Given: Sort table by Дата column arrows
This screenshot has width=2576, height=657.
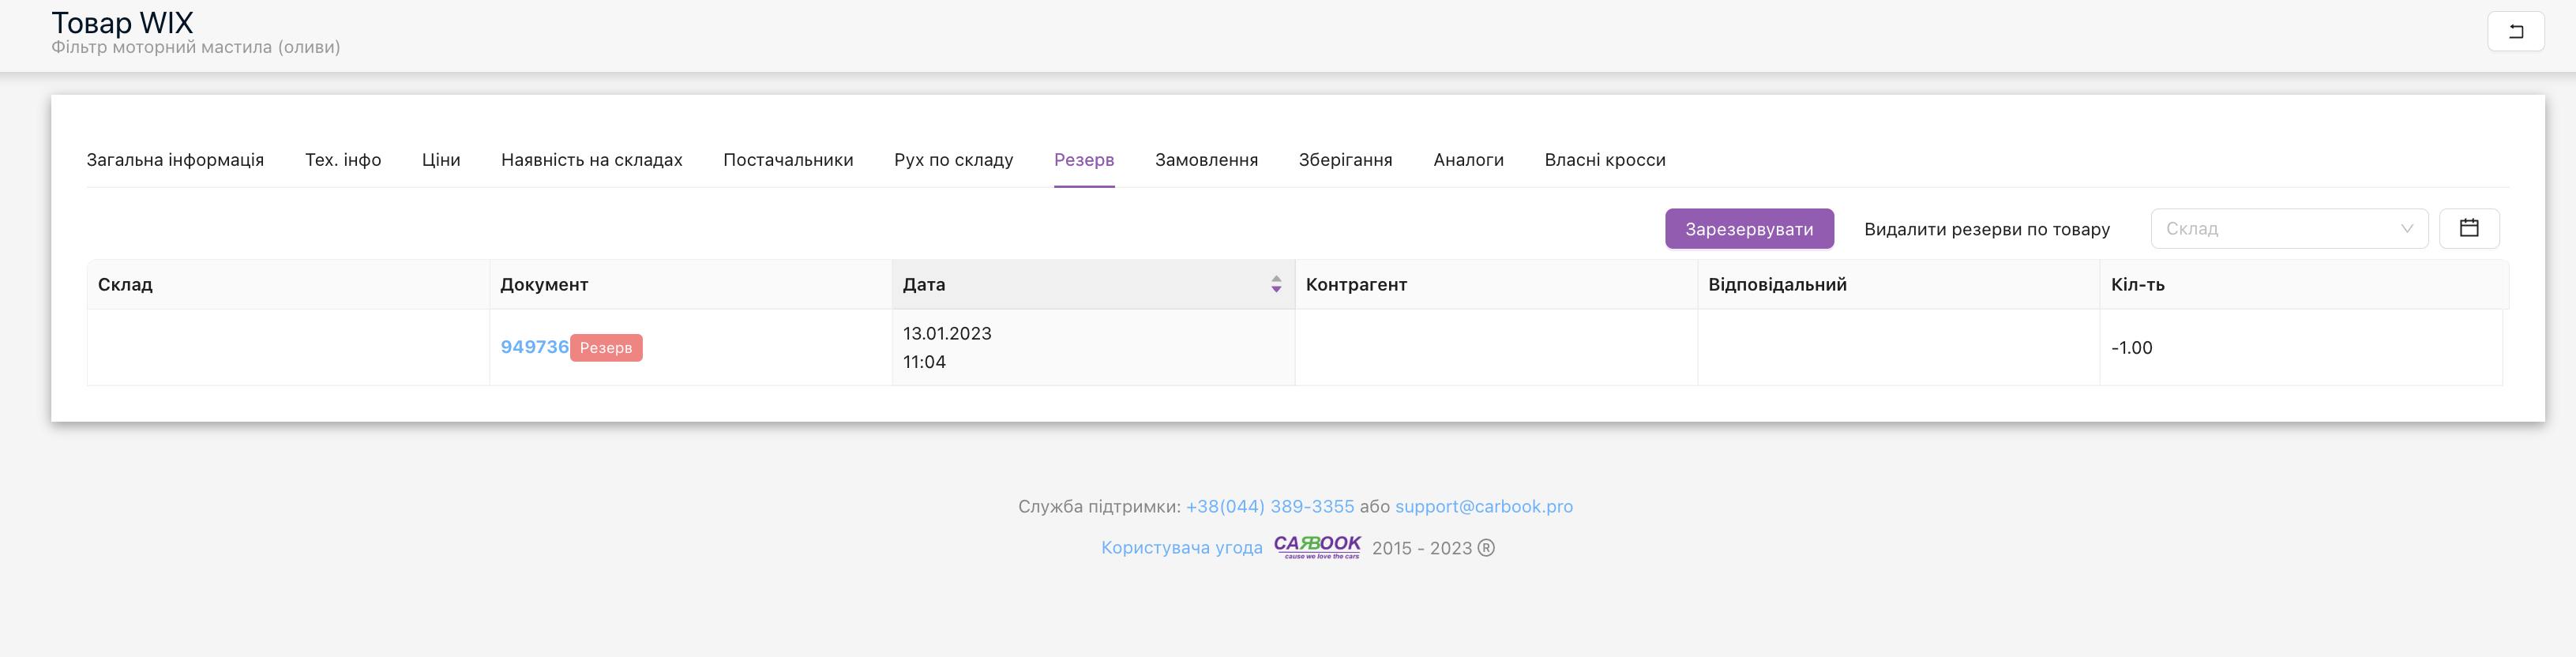Looking at the screenshot, I should [1276, 285].
